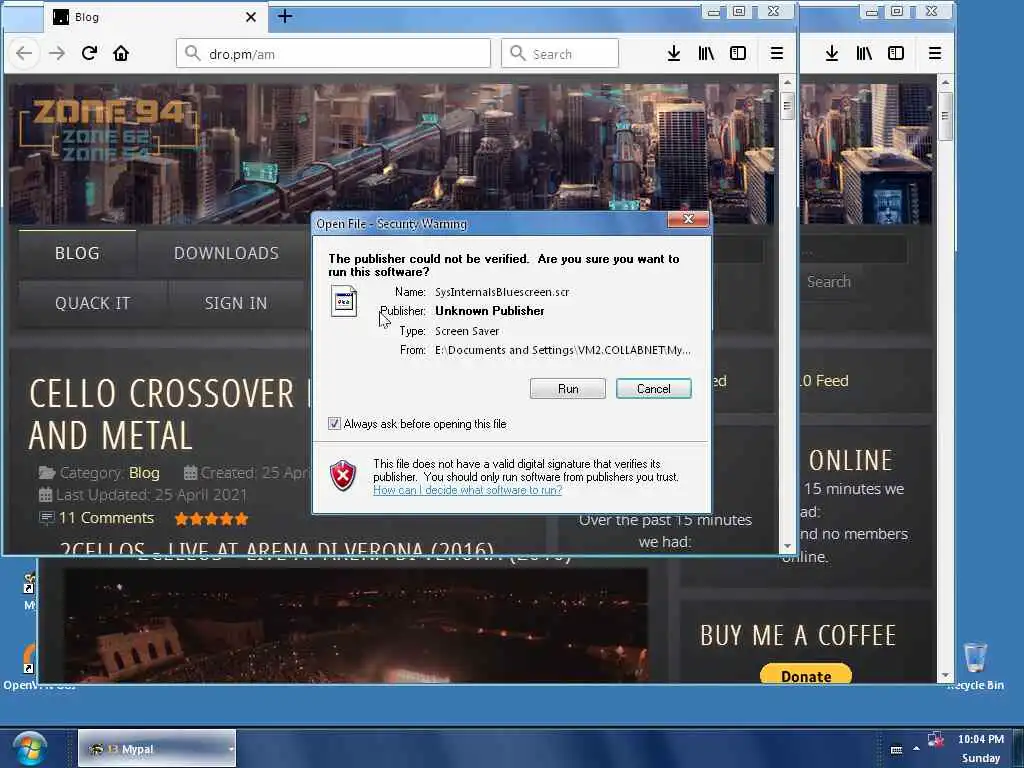Open the BLOG menu item on the site
The height and width of the screenshot is (768, 1024).
[x=77, y=253]
